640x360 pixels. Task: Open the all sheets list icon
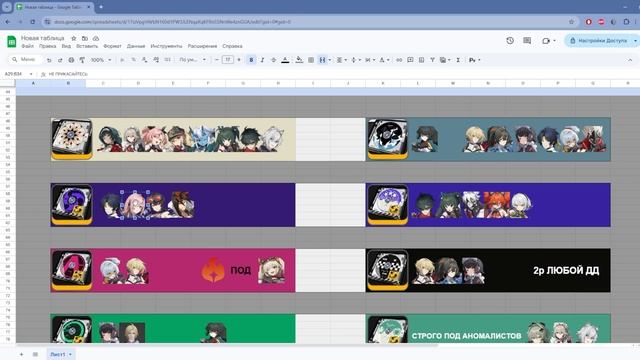click(35, 354)
